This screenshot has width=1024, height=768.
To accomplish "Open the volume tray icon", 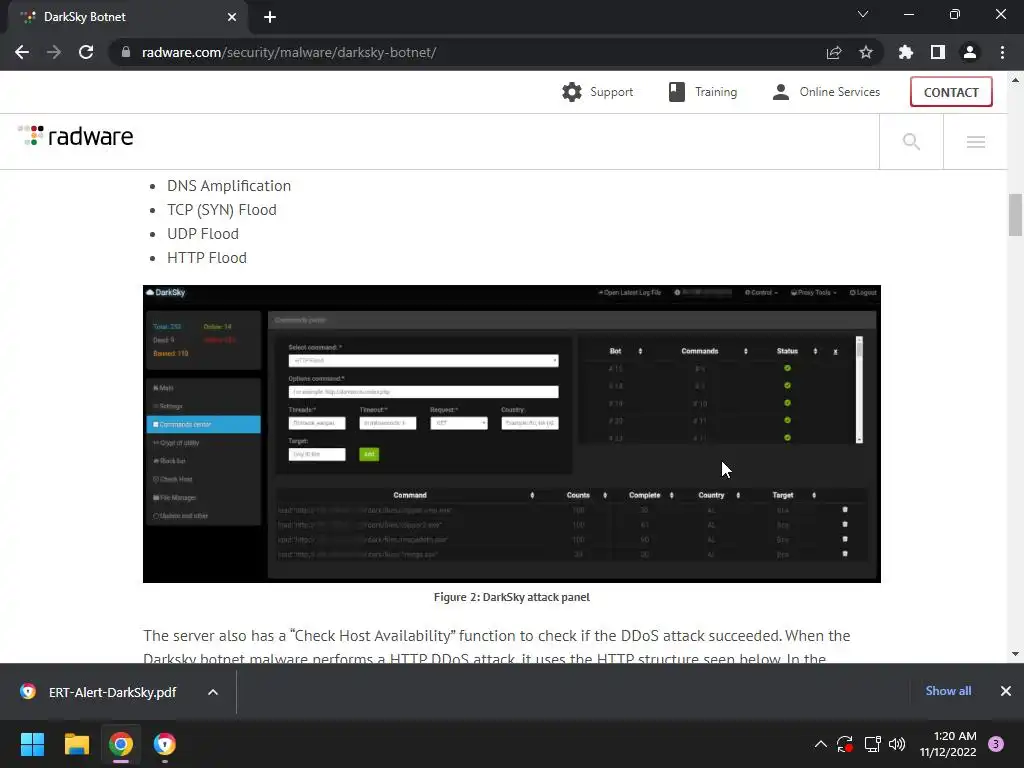I will [897, 744].
